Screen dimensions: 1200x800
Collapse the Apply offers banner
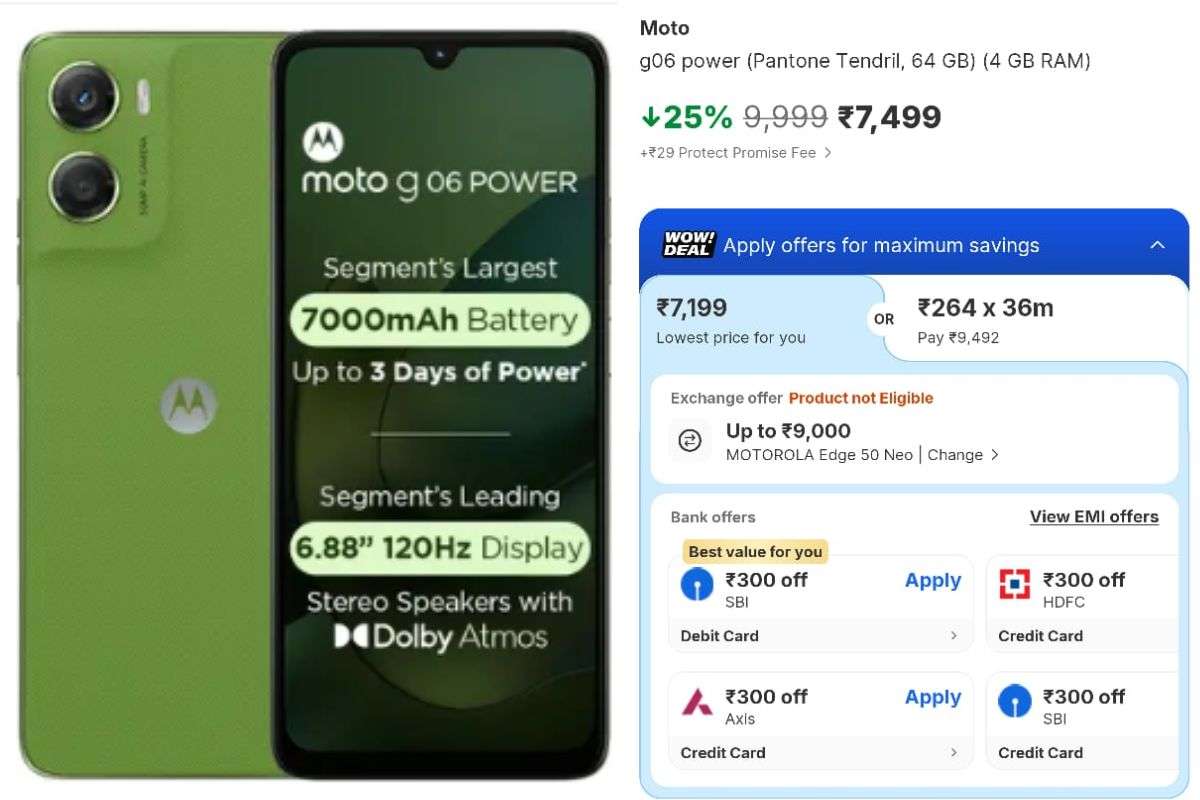1157,243
